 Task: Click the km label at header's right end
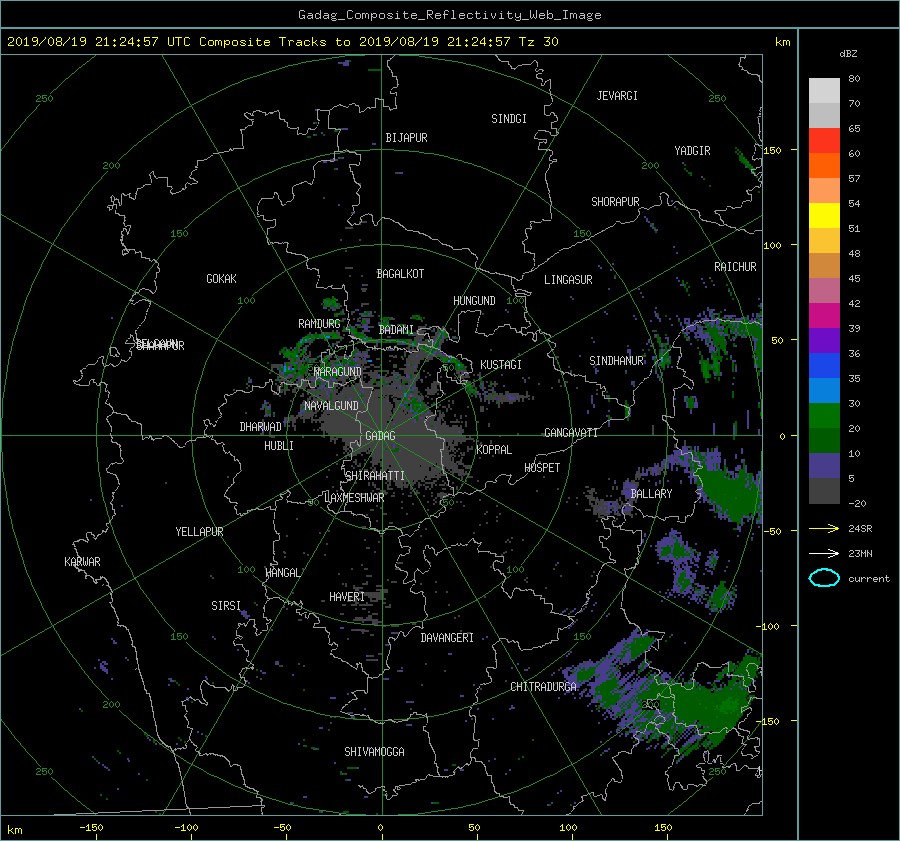[782, 42]
